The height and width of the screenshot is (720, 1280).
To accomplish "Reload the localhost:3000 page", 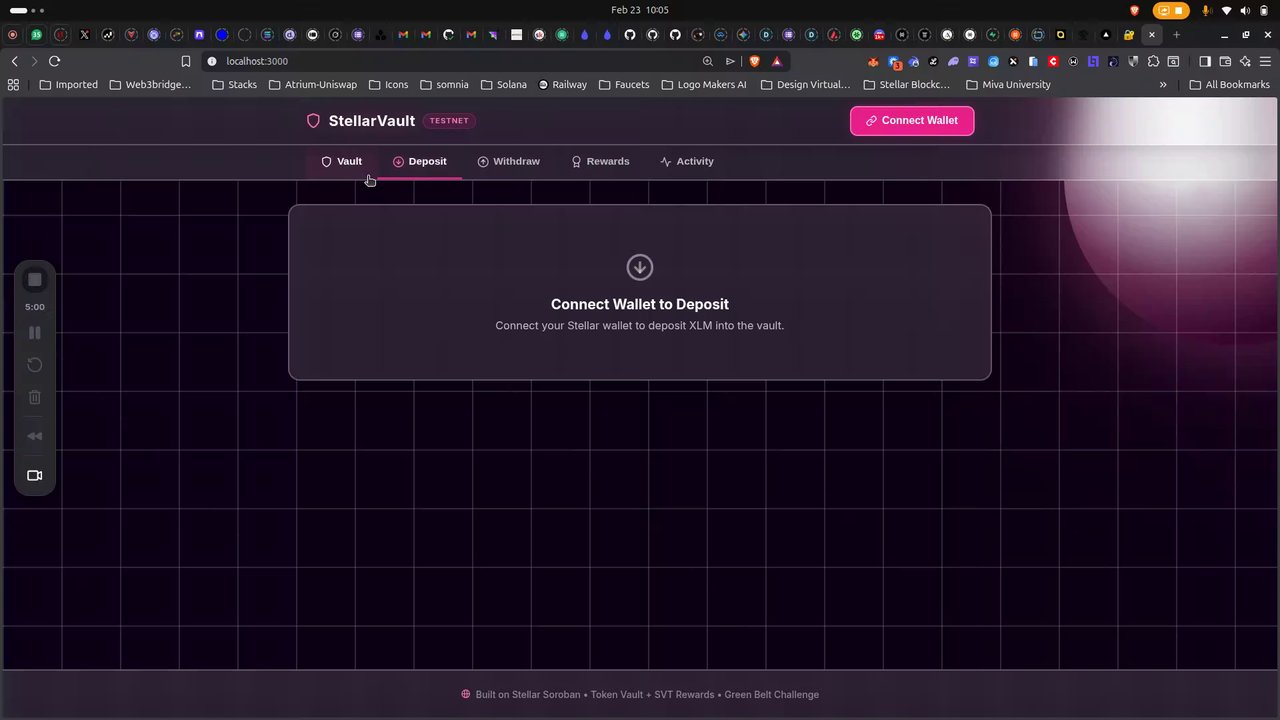I will click(x=55, y=61).
